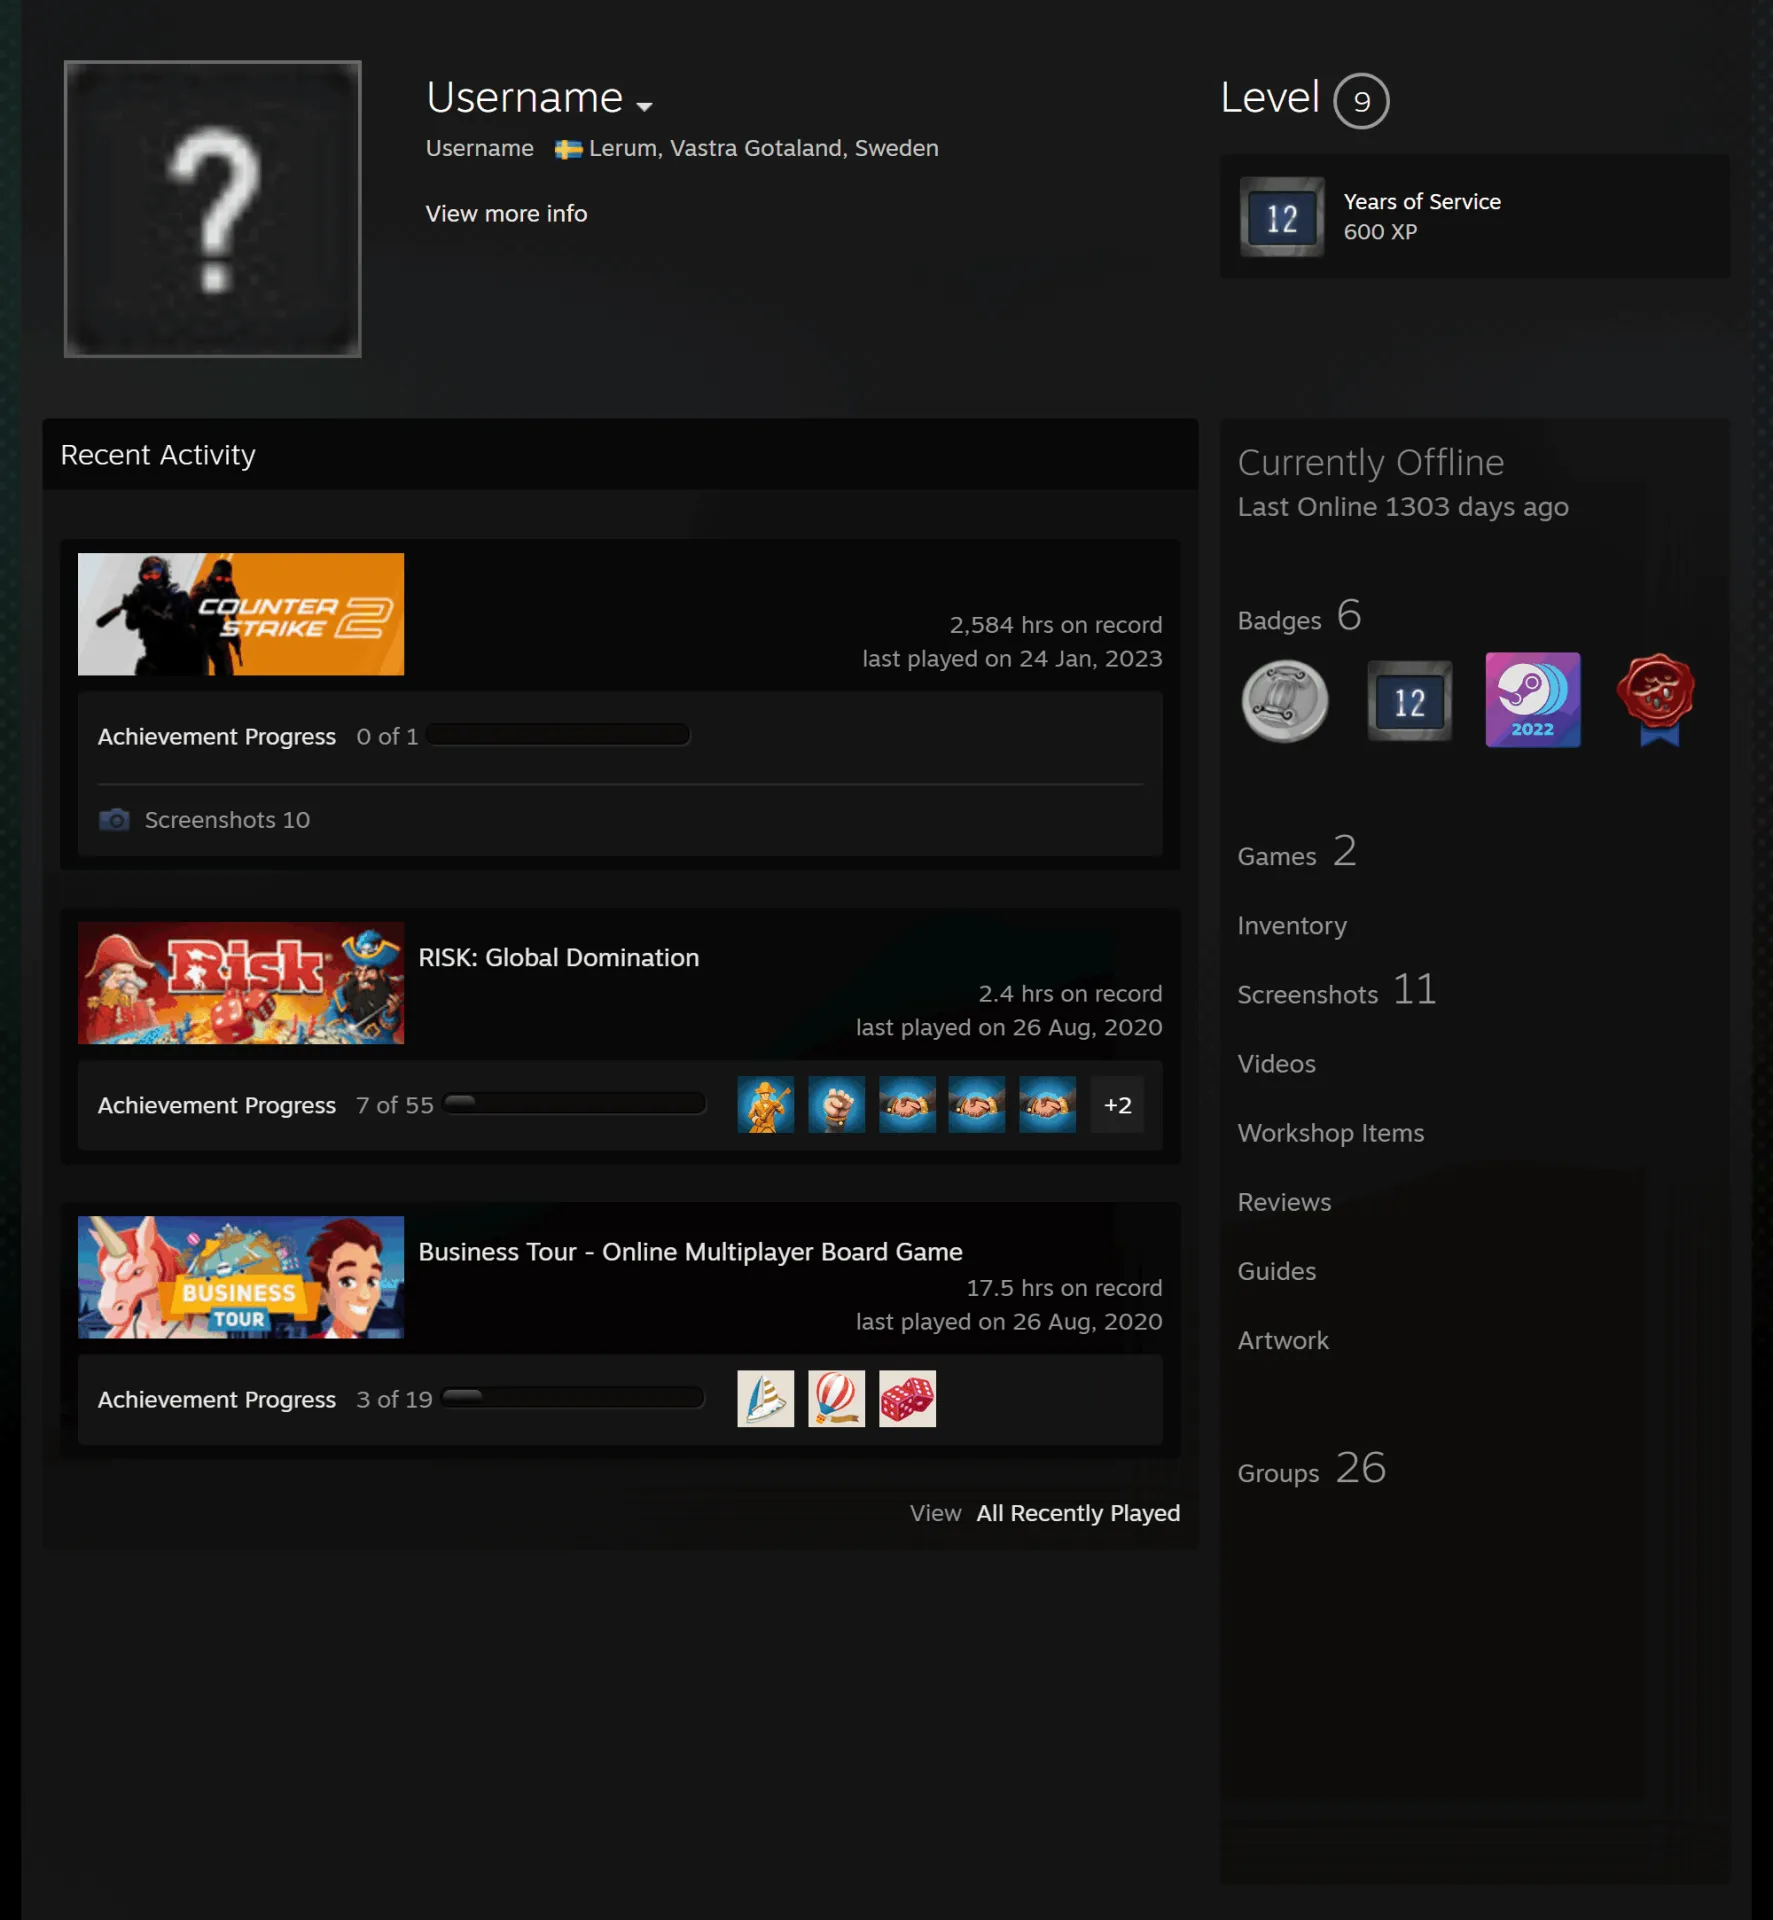Open RISK: Global Domination title
Viewport: 1773px width, 1920px height.
[x=559, y=957]
